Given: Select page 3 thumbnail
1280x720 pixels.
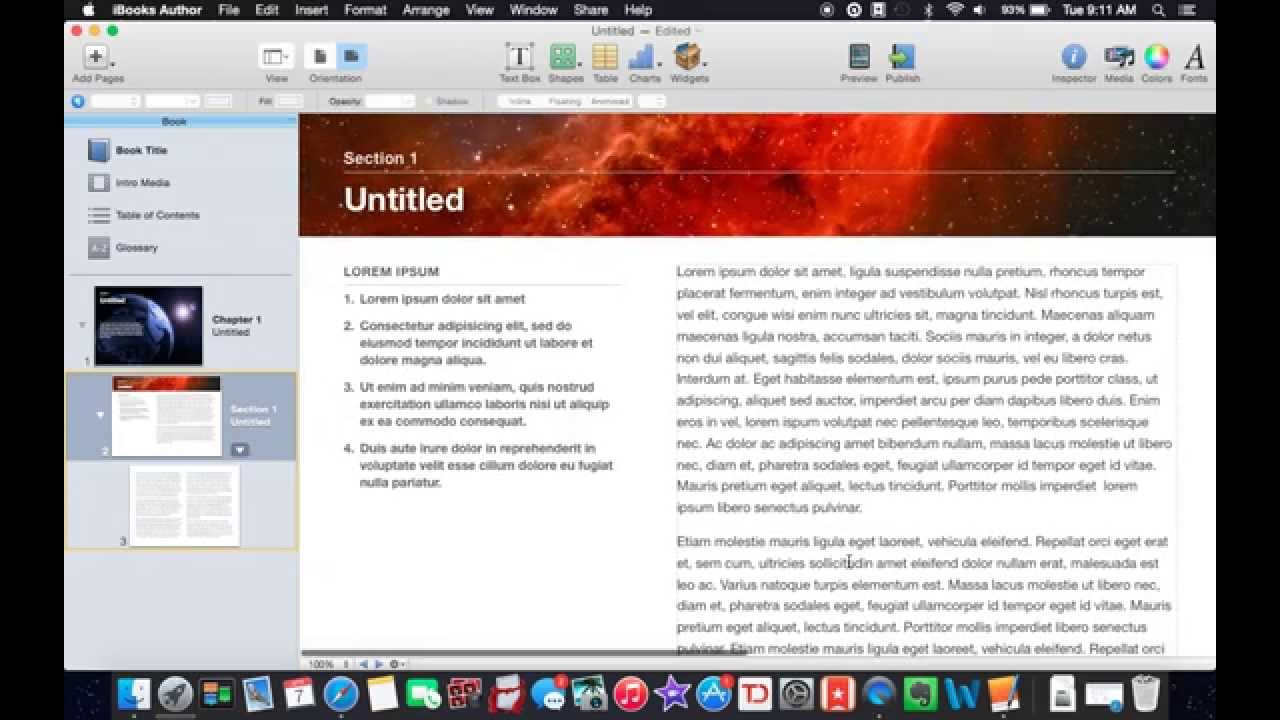Looking at the screenshot, I should point(185,506).
